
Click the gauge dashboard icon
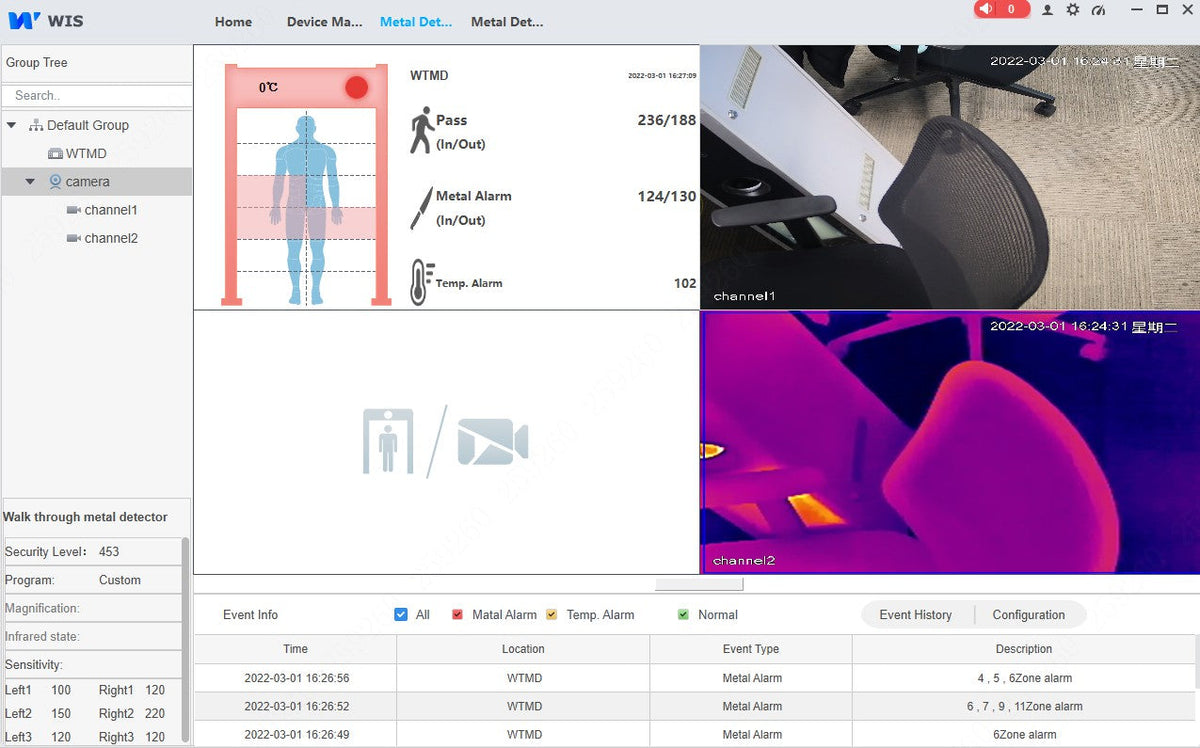[1099, 10]
